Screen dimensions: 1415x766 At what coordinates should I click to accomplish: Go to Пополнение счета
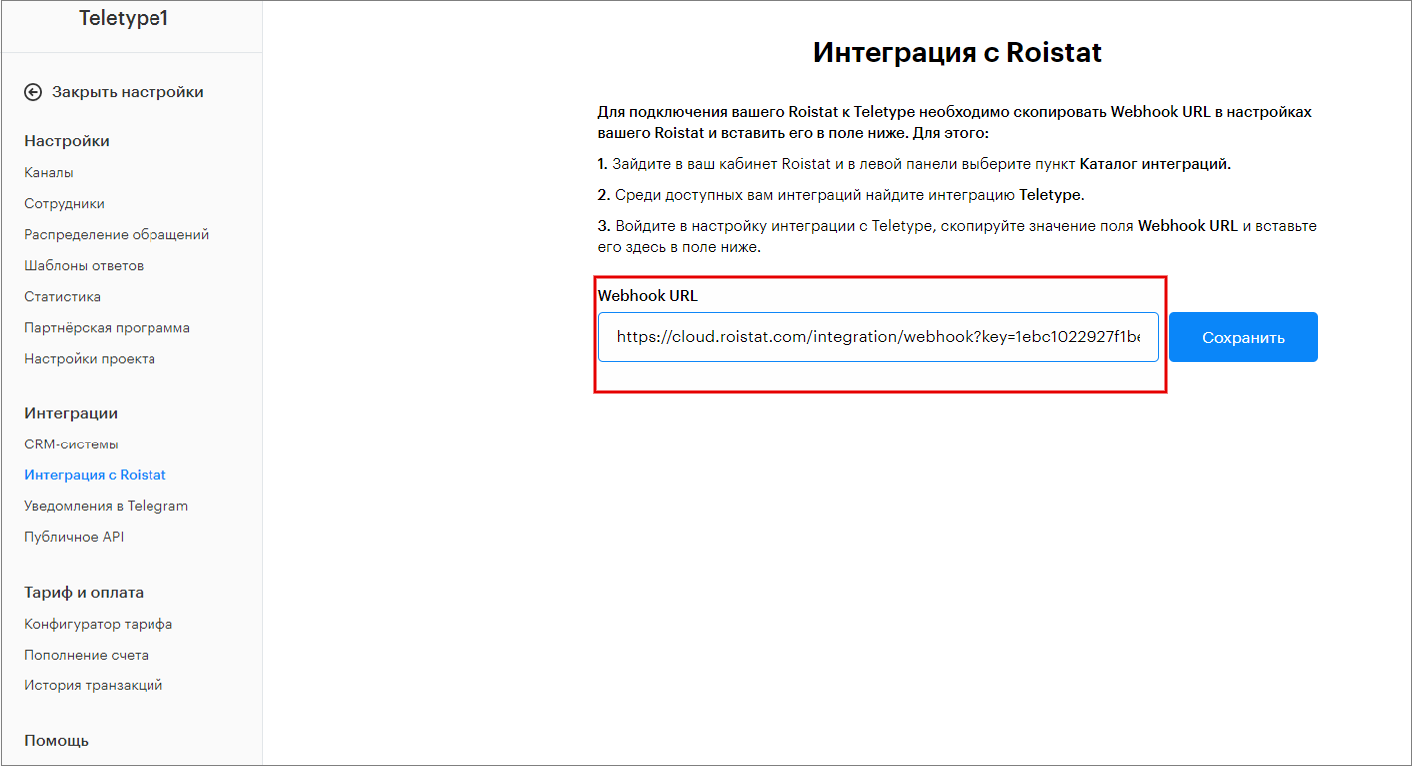[x=87, y=655]
